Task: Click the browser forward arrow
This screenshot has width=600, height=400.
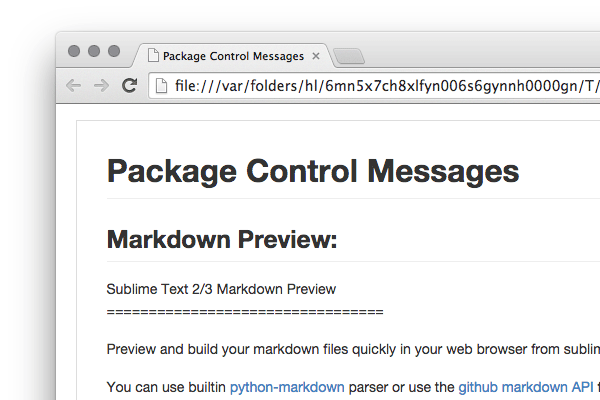Action: 101,86
